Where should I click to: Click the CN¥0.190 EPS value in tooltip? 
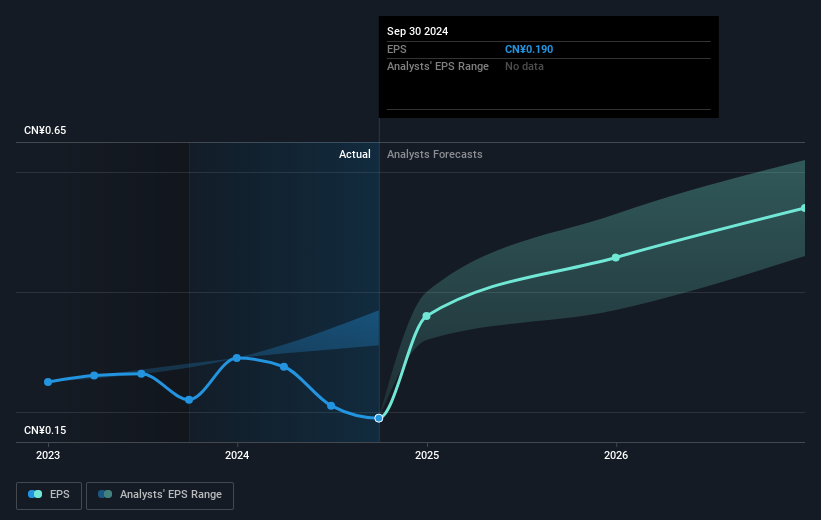click(529, 49)
